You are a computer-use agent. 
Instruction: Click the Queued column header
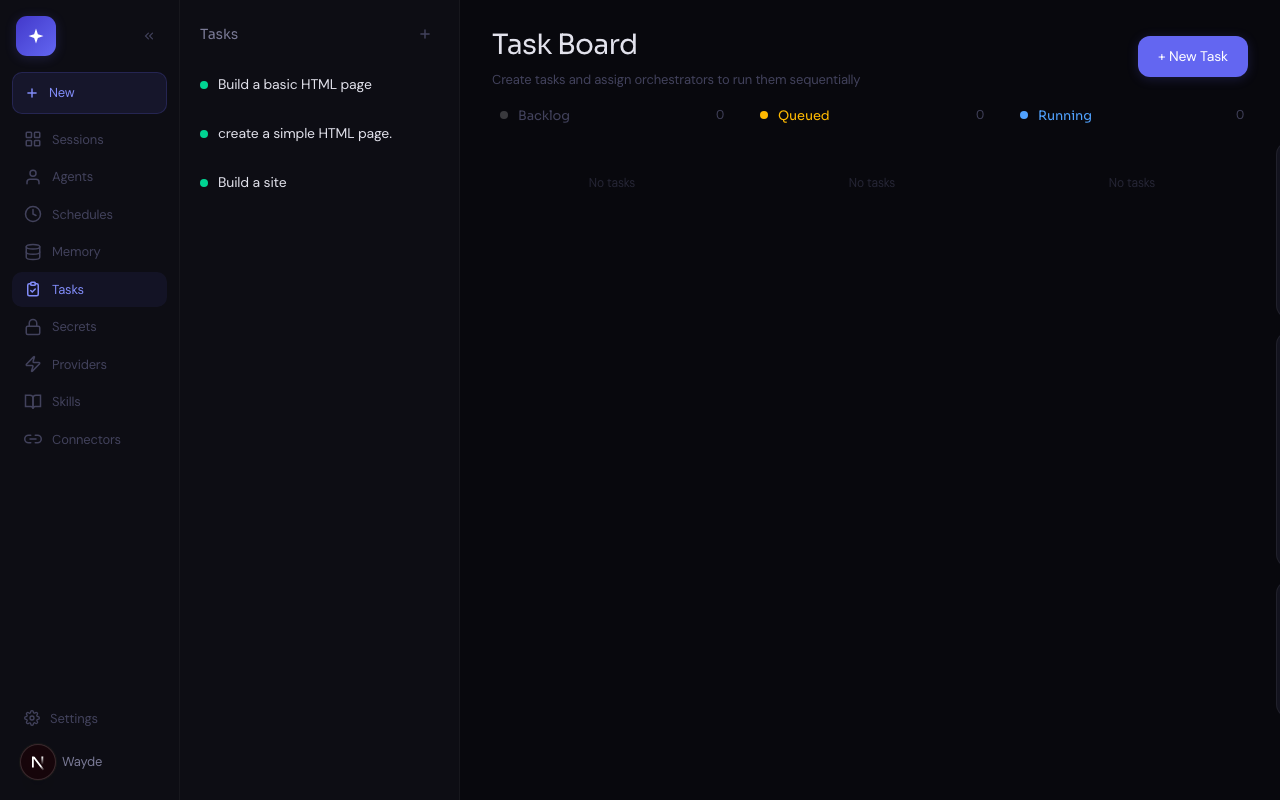coord(803,116)
